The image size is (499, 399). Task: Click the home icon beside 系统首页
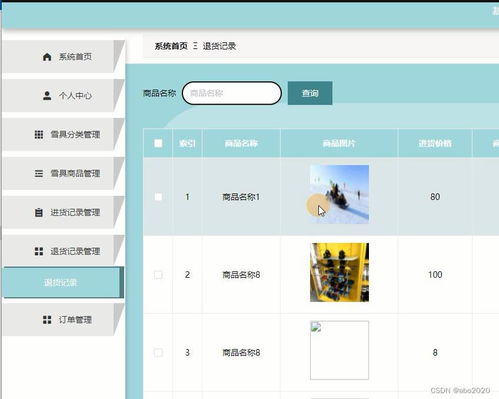coord(47,57)
